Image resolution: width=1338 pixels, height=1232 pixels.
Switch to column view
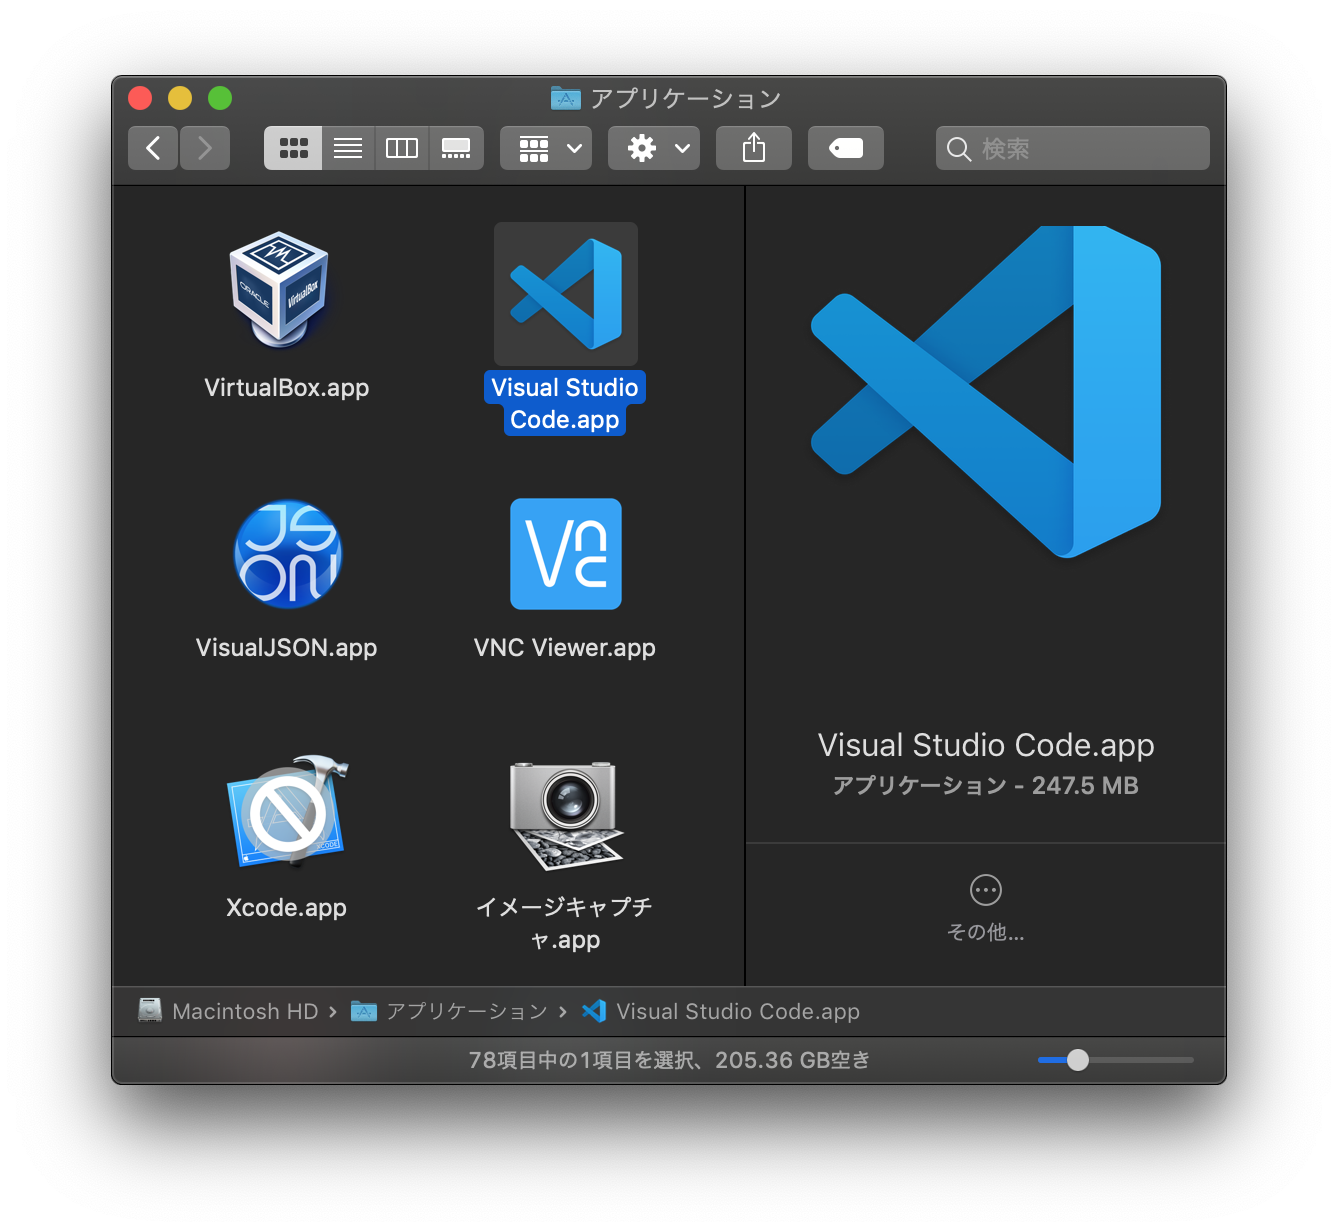[x=402, y=148]
